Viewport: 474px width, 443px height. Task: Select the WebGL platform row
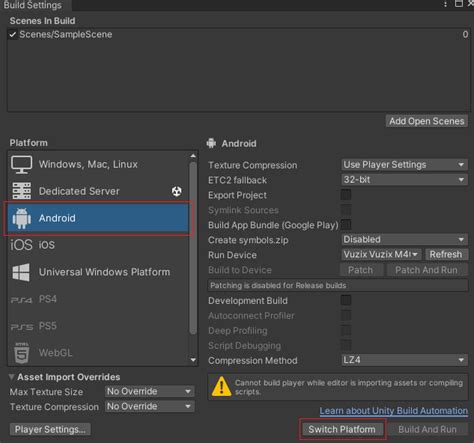99,353
